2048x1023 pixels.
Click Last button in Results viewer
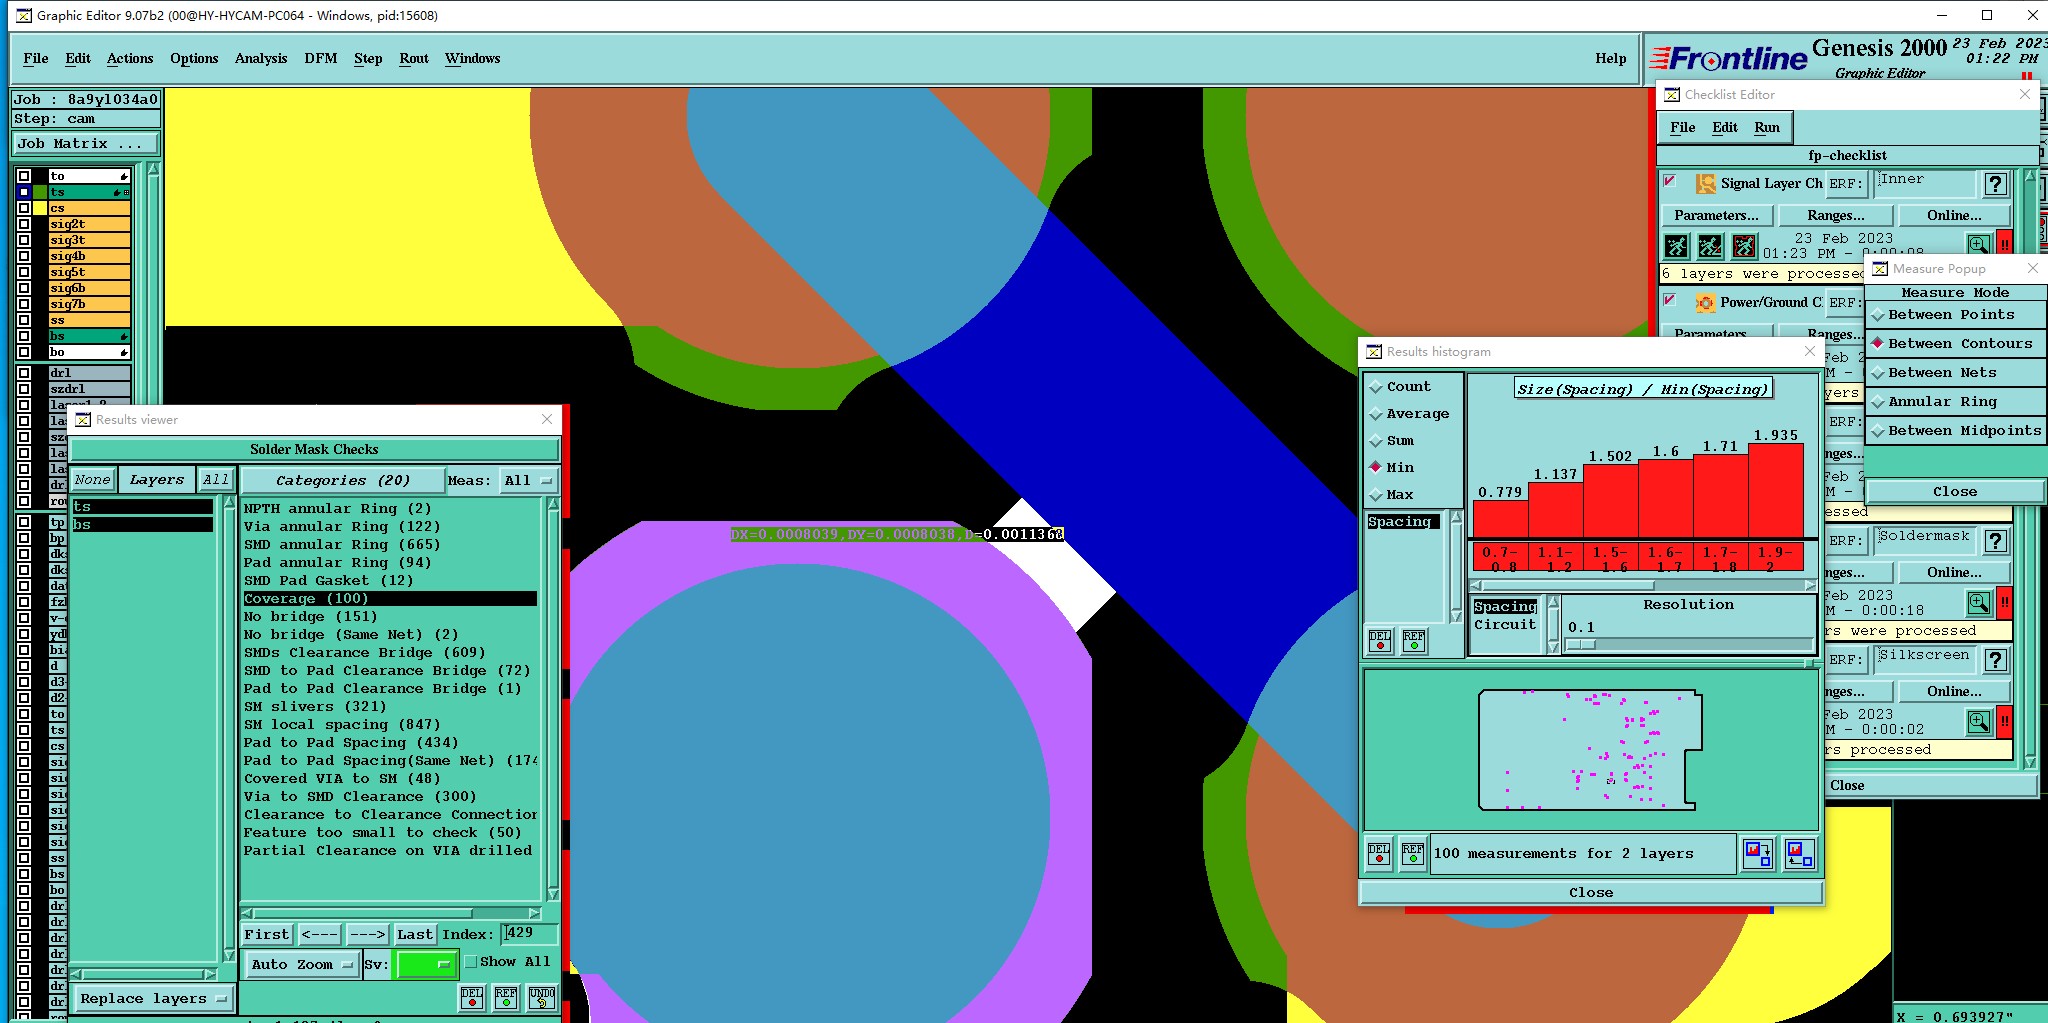(414, 935)
